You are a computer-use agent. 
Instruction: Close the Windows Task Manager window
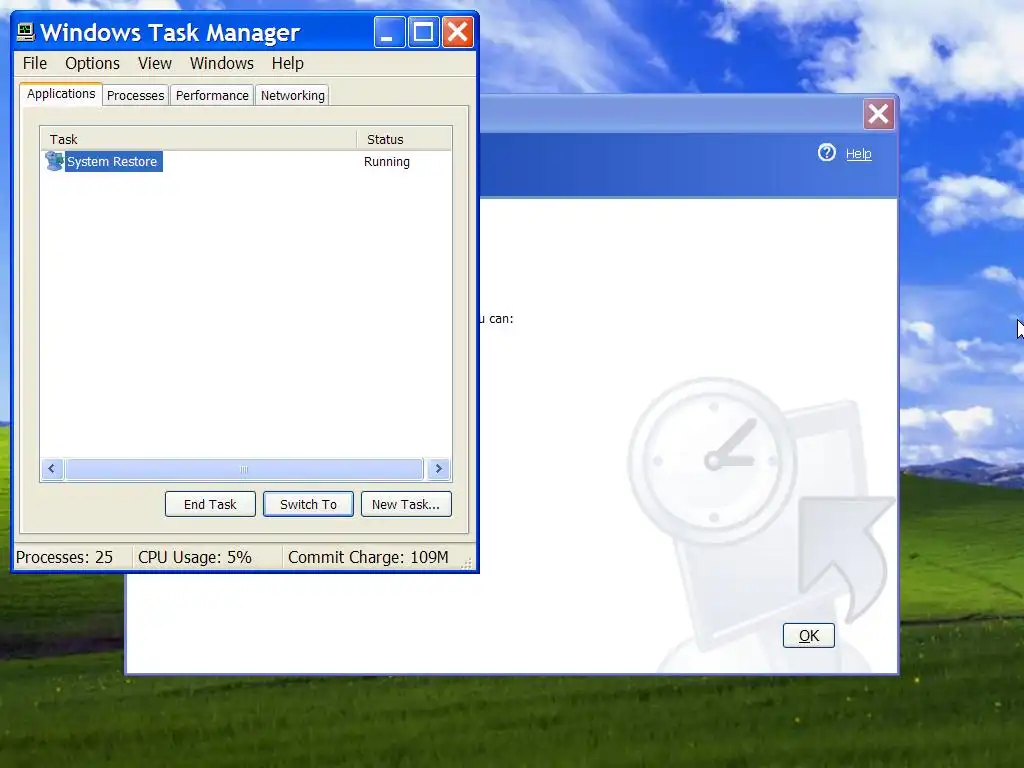pyautogui.click(x=458, y=32)
